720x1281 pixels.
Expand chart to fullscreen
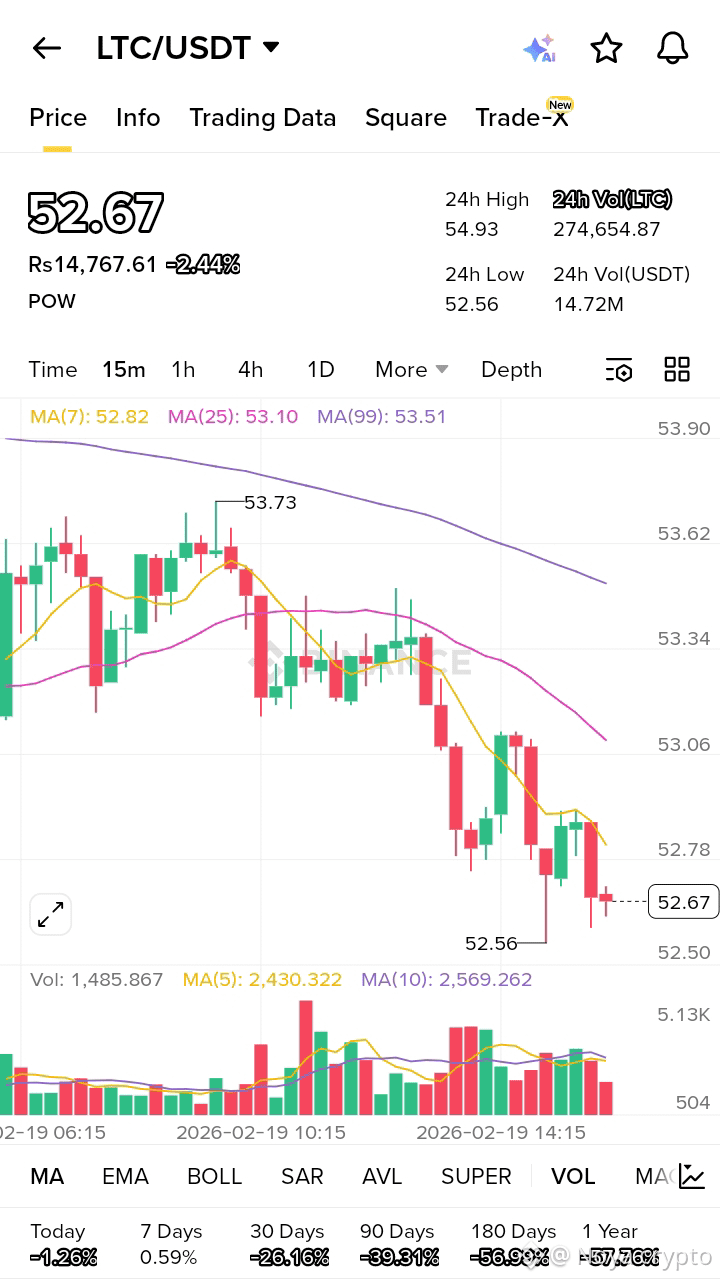point(50,914)
